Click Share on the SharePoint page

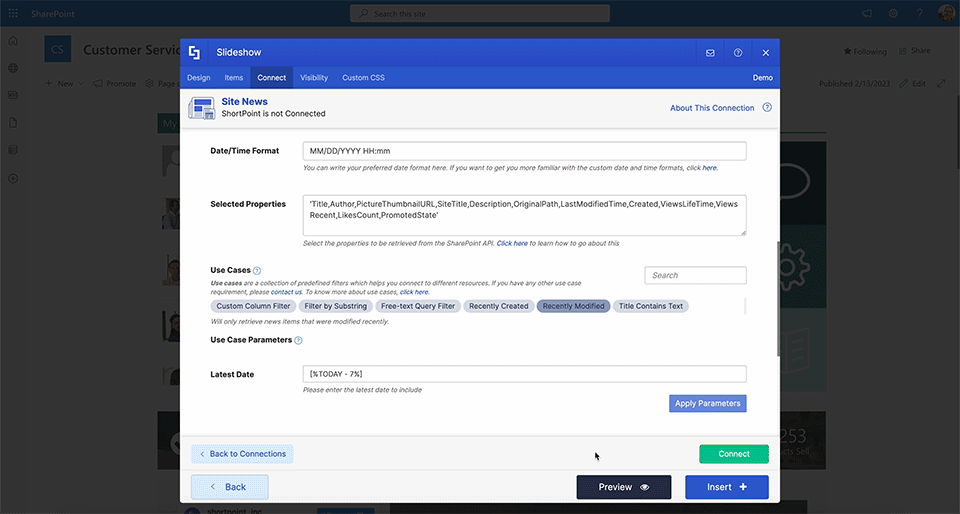[915, 51]
